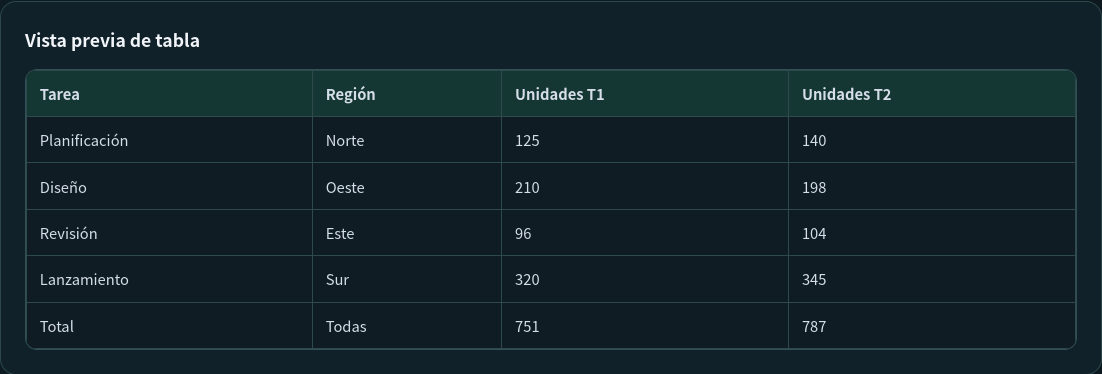Viewport: 1102px width, 374px height.
Task: Click the Total row label
Action: (169, 325)
